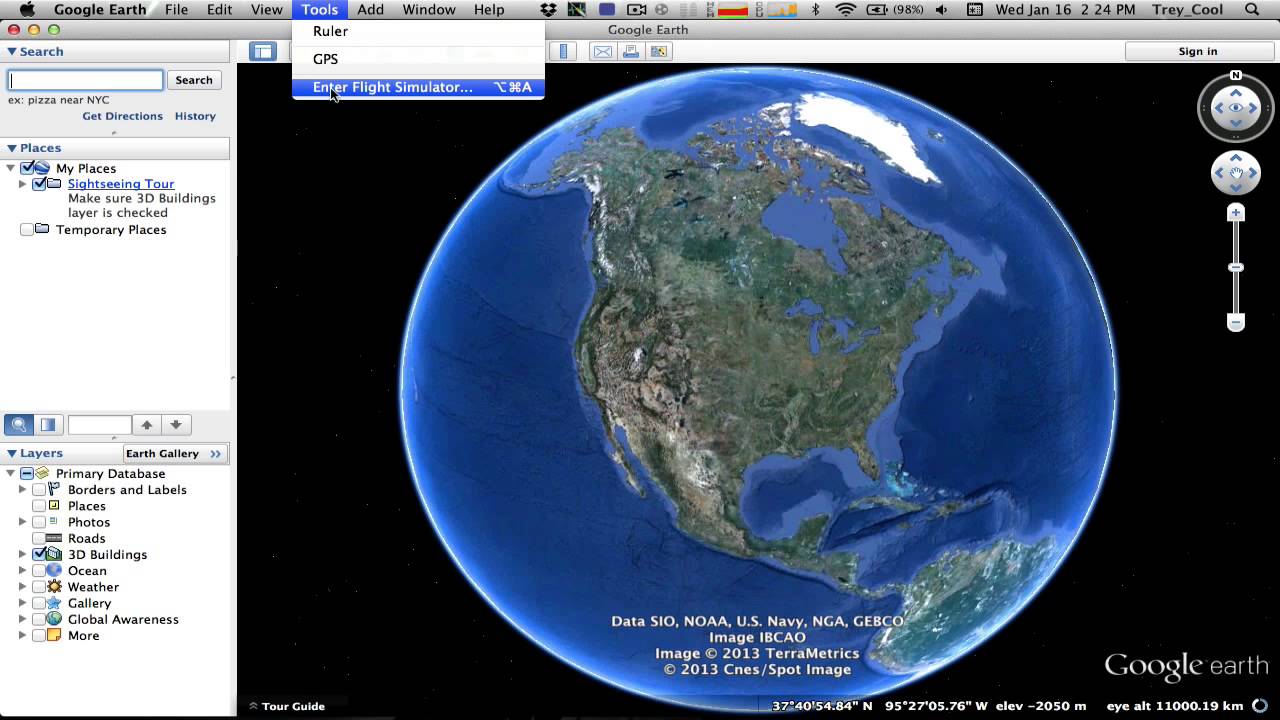Click the Places panel split view button

[x=48, y=425]
